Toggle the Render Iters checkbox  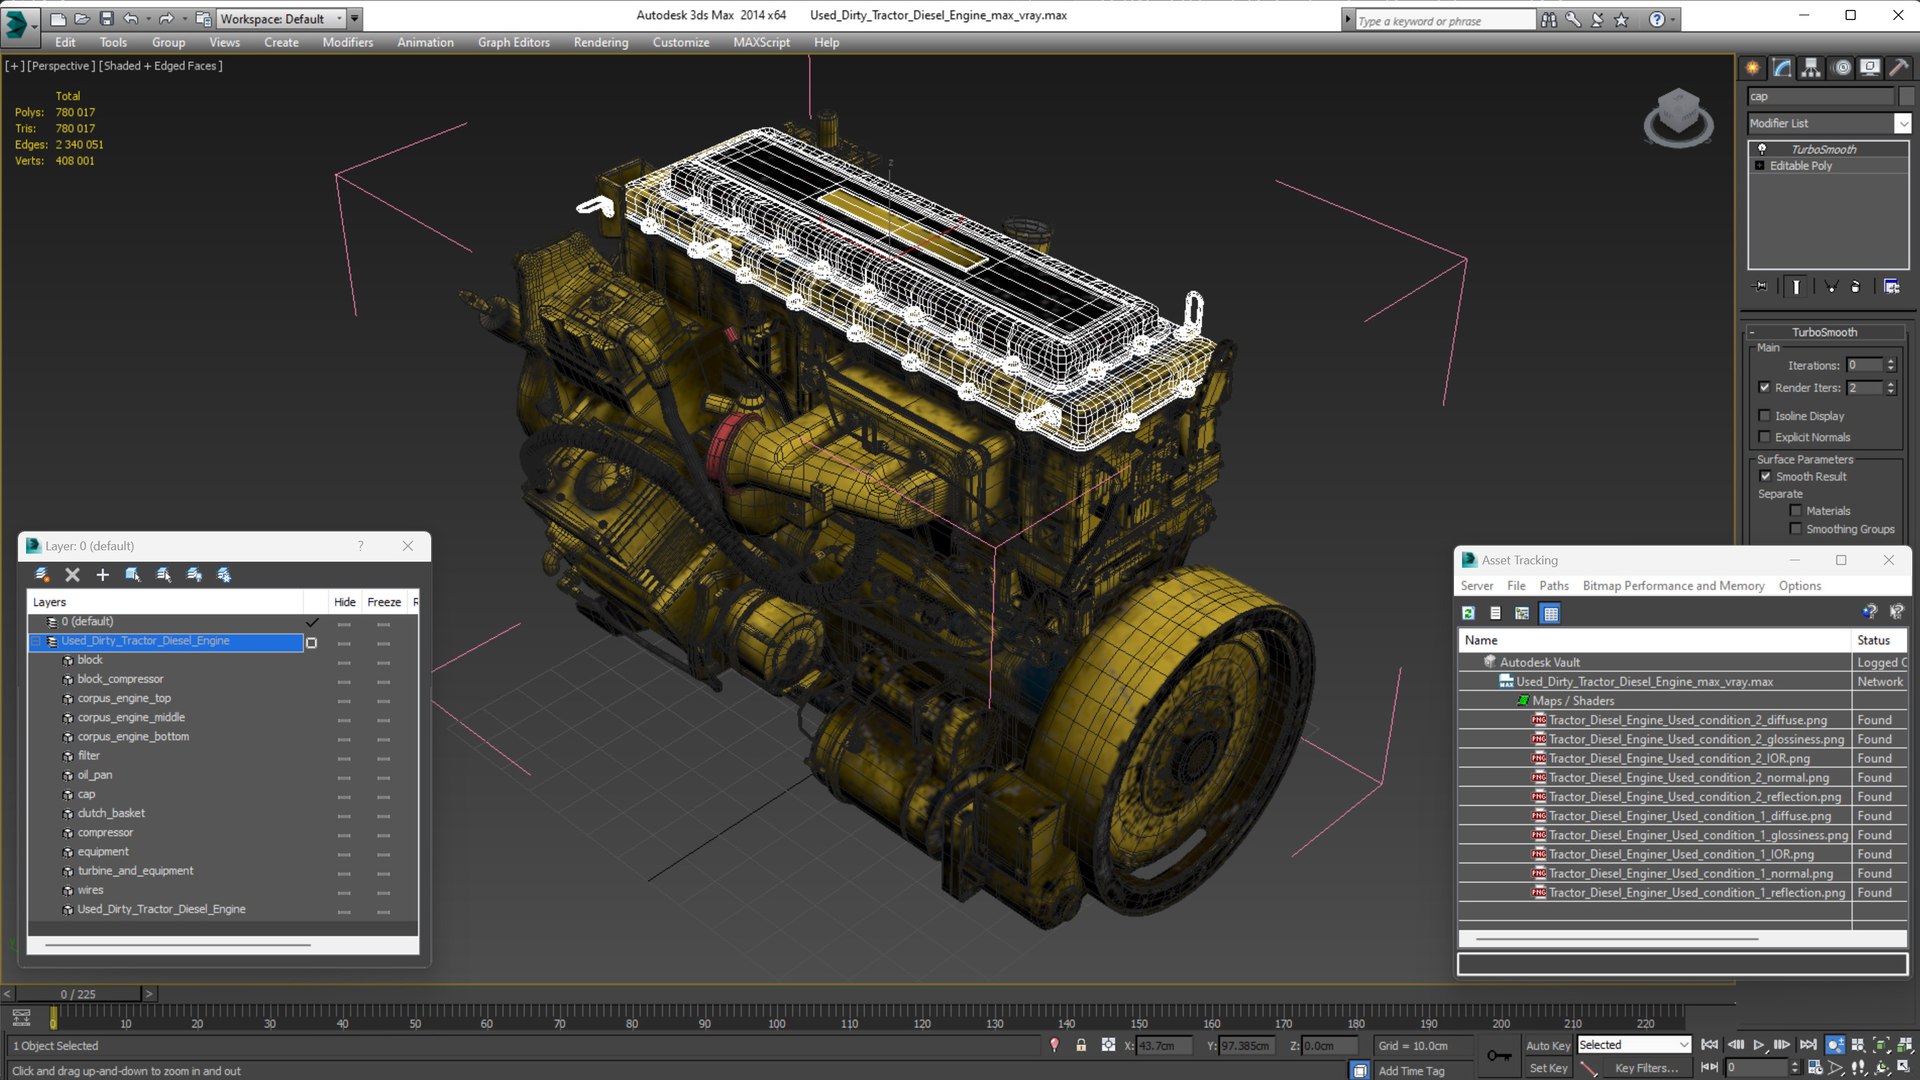tap(1765, 388)
